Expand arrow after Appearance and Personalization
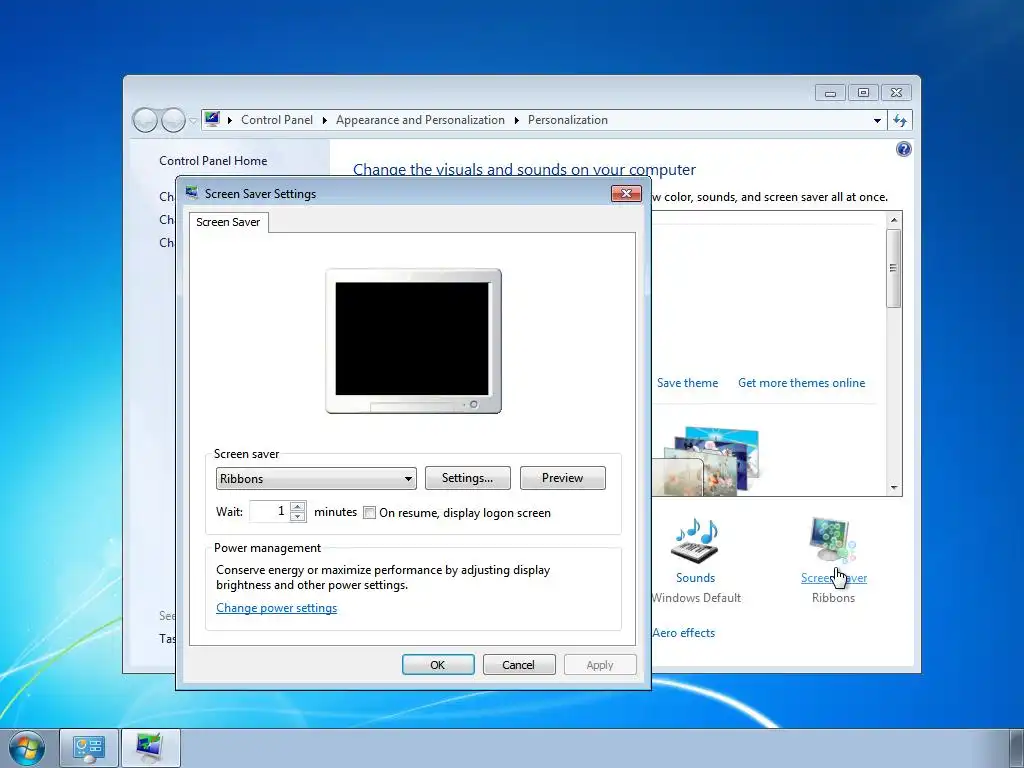The height and width of the screenshot is (768, 1024). (x=517, y=120)
